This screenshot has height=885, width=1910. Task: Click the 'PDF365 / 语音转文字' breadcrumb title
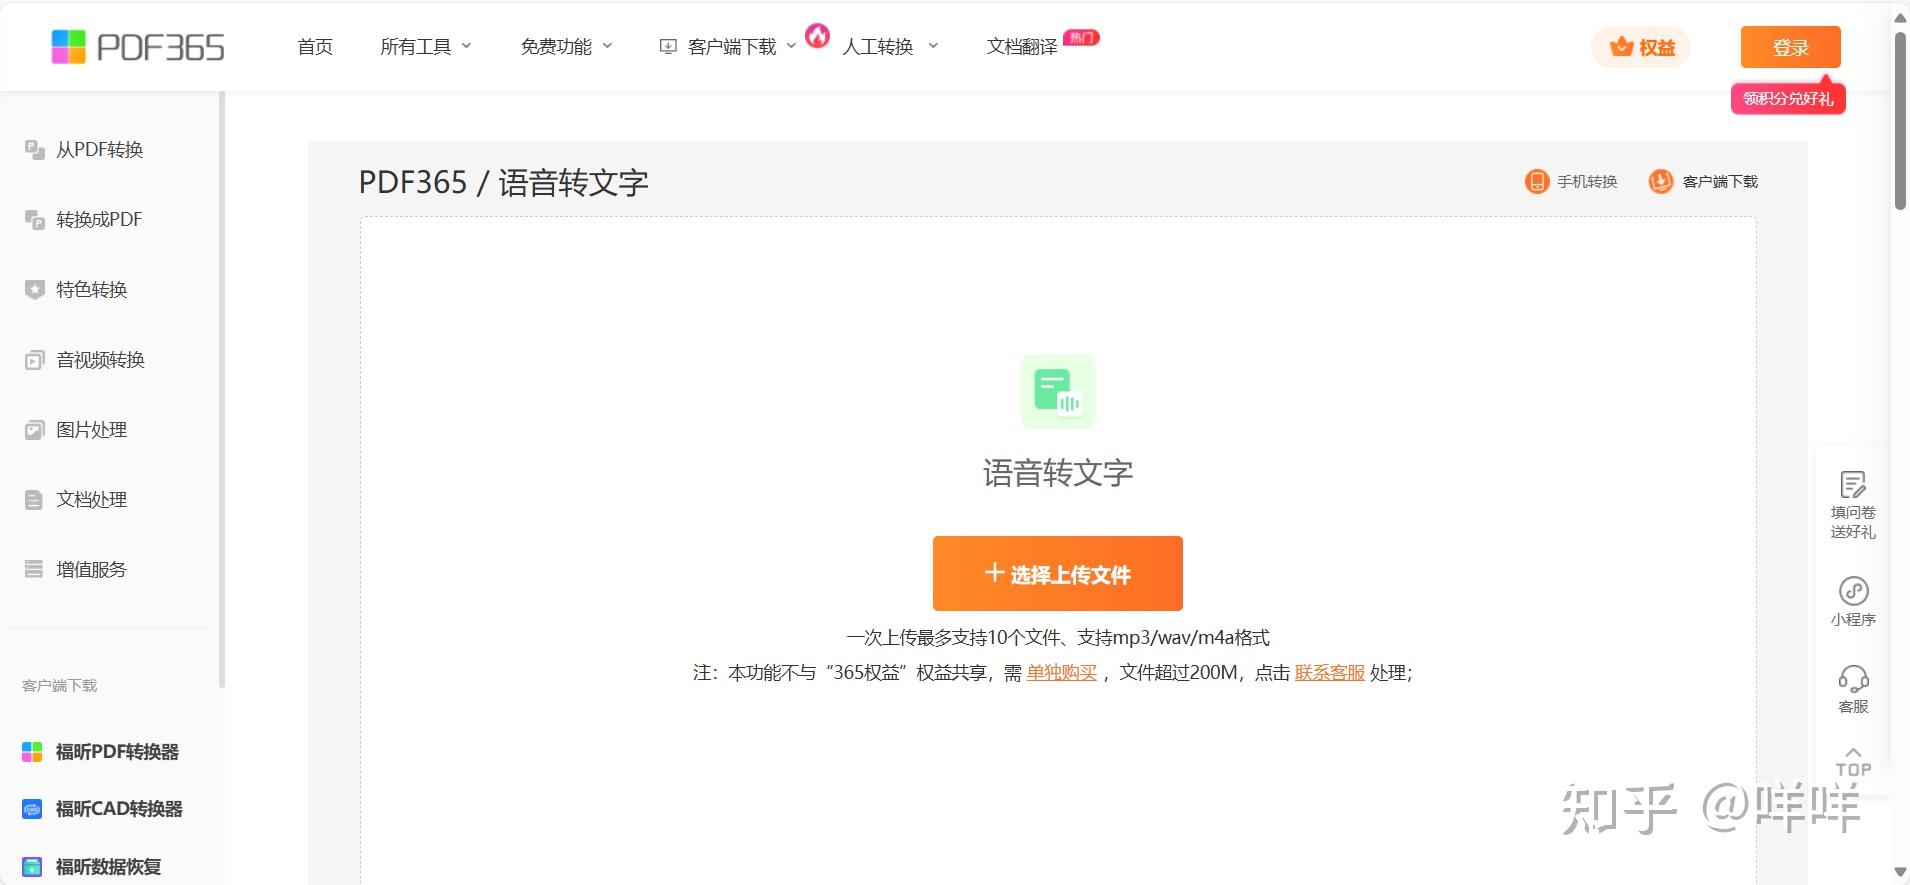coord(503,182)
